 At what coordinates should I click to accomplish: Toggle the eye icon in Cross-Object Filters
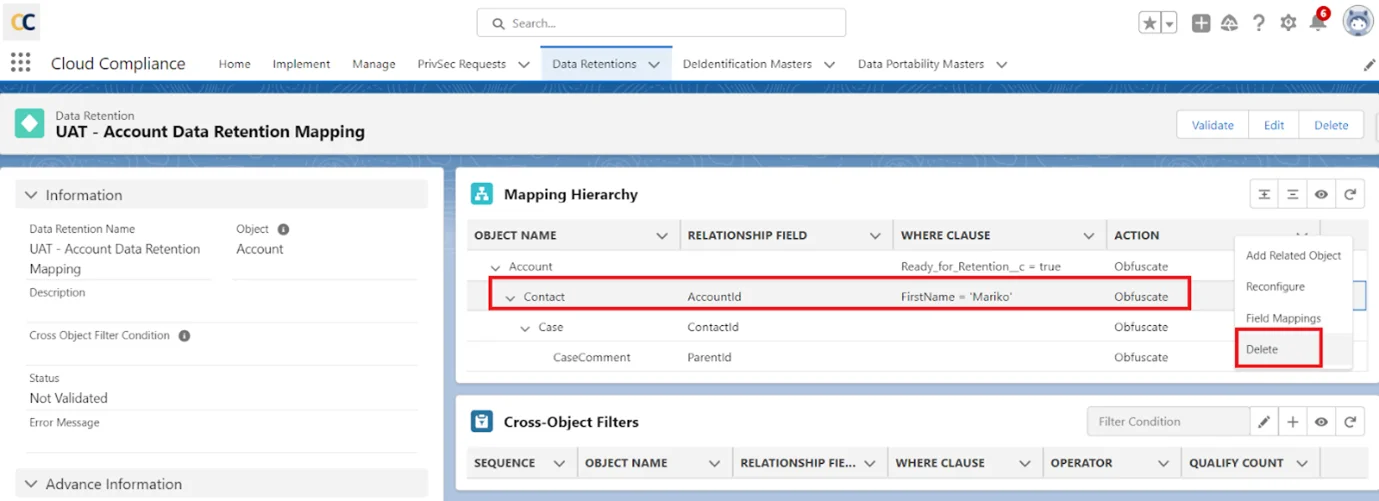[1321, 422]
